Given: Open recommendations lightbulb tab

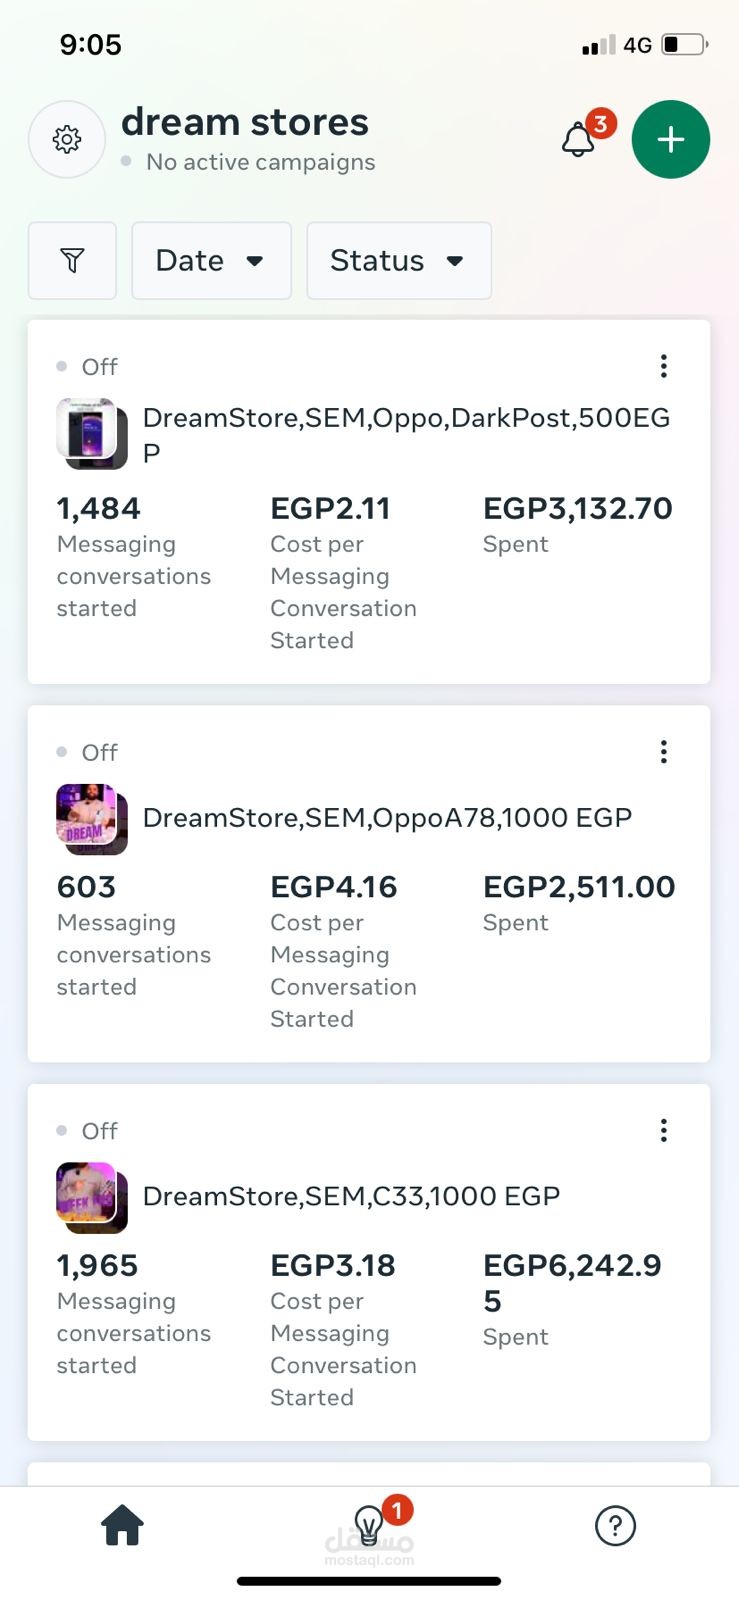Looking at the screenshot, I should (370, 1526).
